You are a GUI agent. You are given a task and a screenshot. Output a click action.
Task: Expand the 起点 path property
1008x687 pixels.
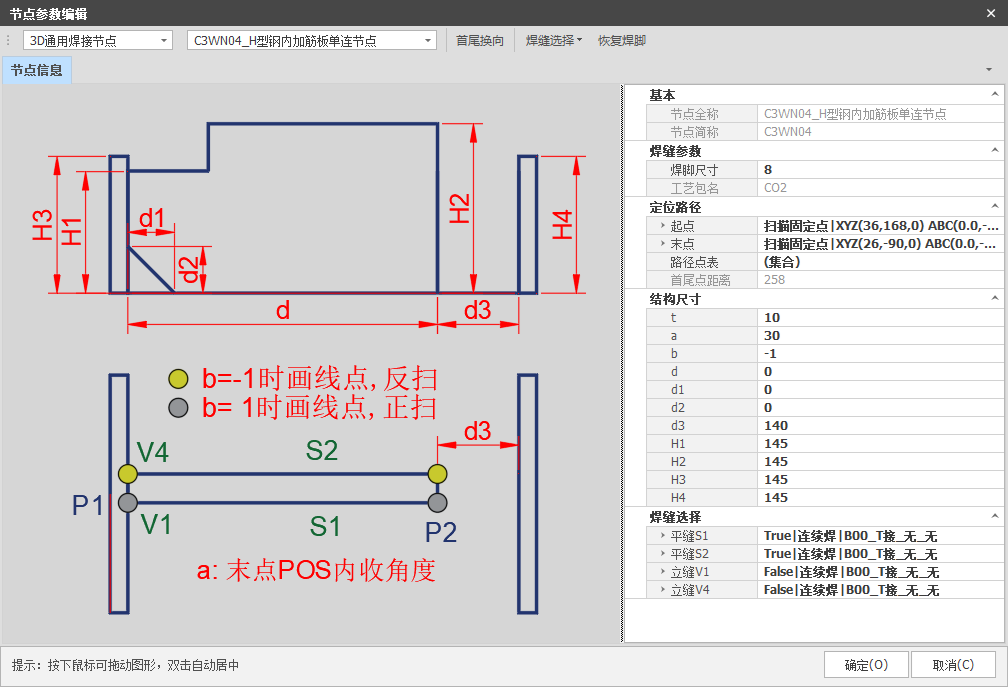[x=662, y=226]
